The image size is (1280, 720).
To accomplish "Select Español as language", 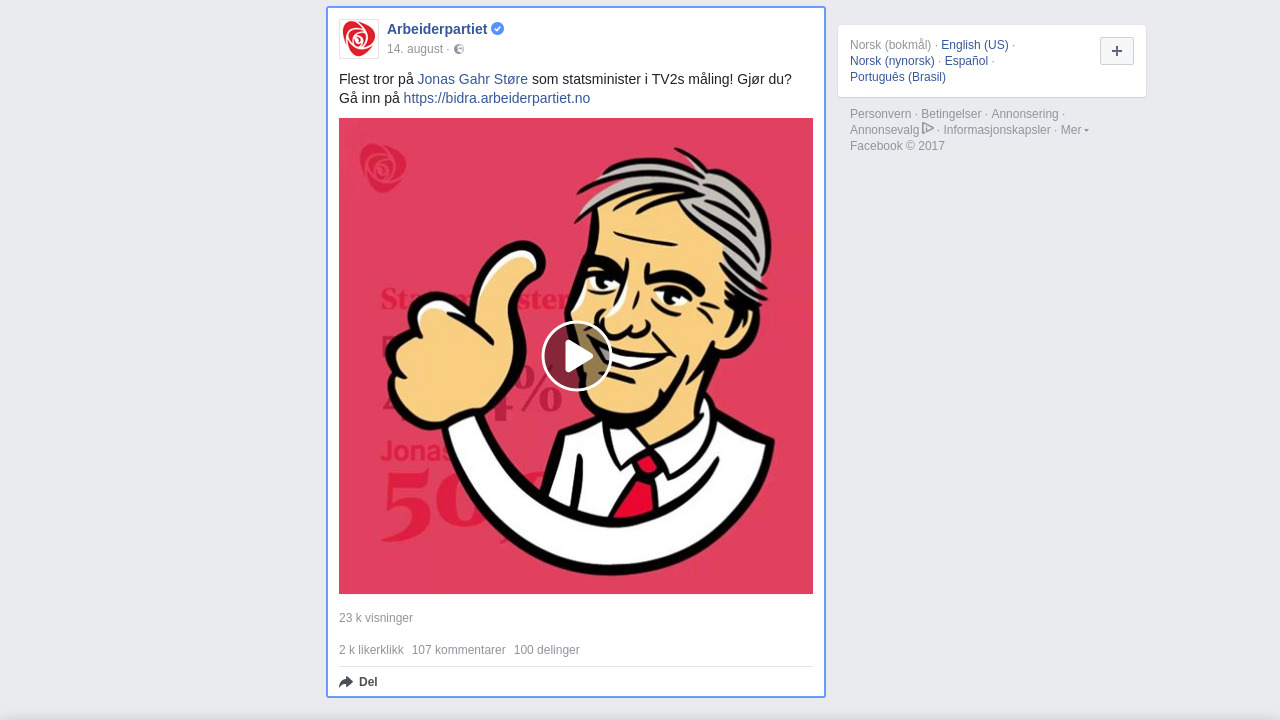I will [966, 61].
